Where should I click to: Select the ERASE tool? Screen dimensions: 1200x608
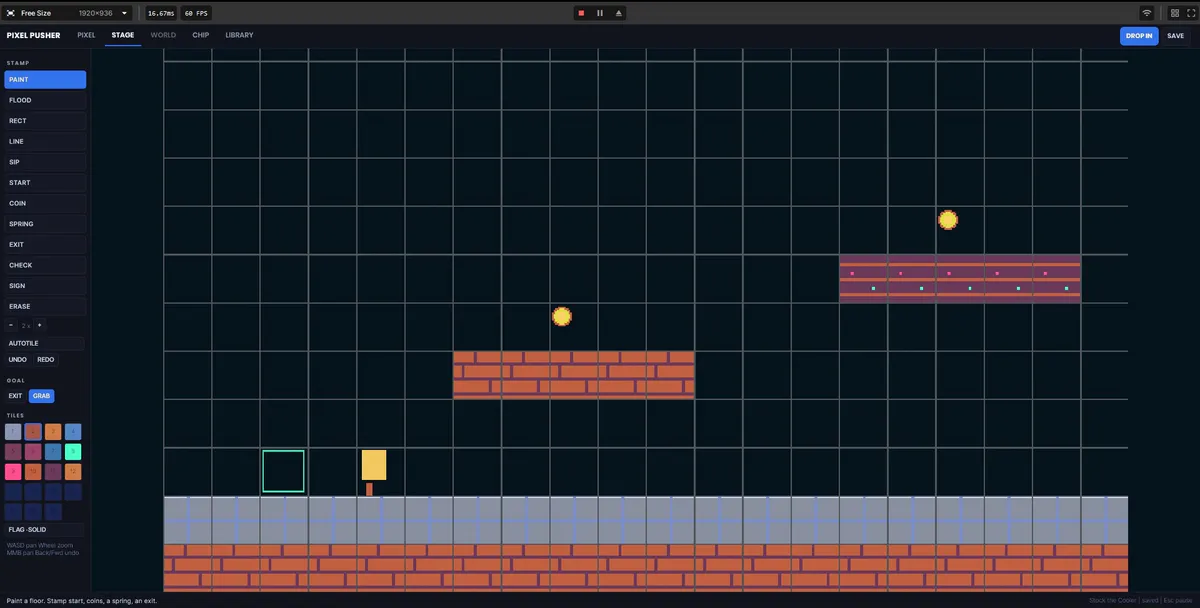click(x=45, y=306)
